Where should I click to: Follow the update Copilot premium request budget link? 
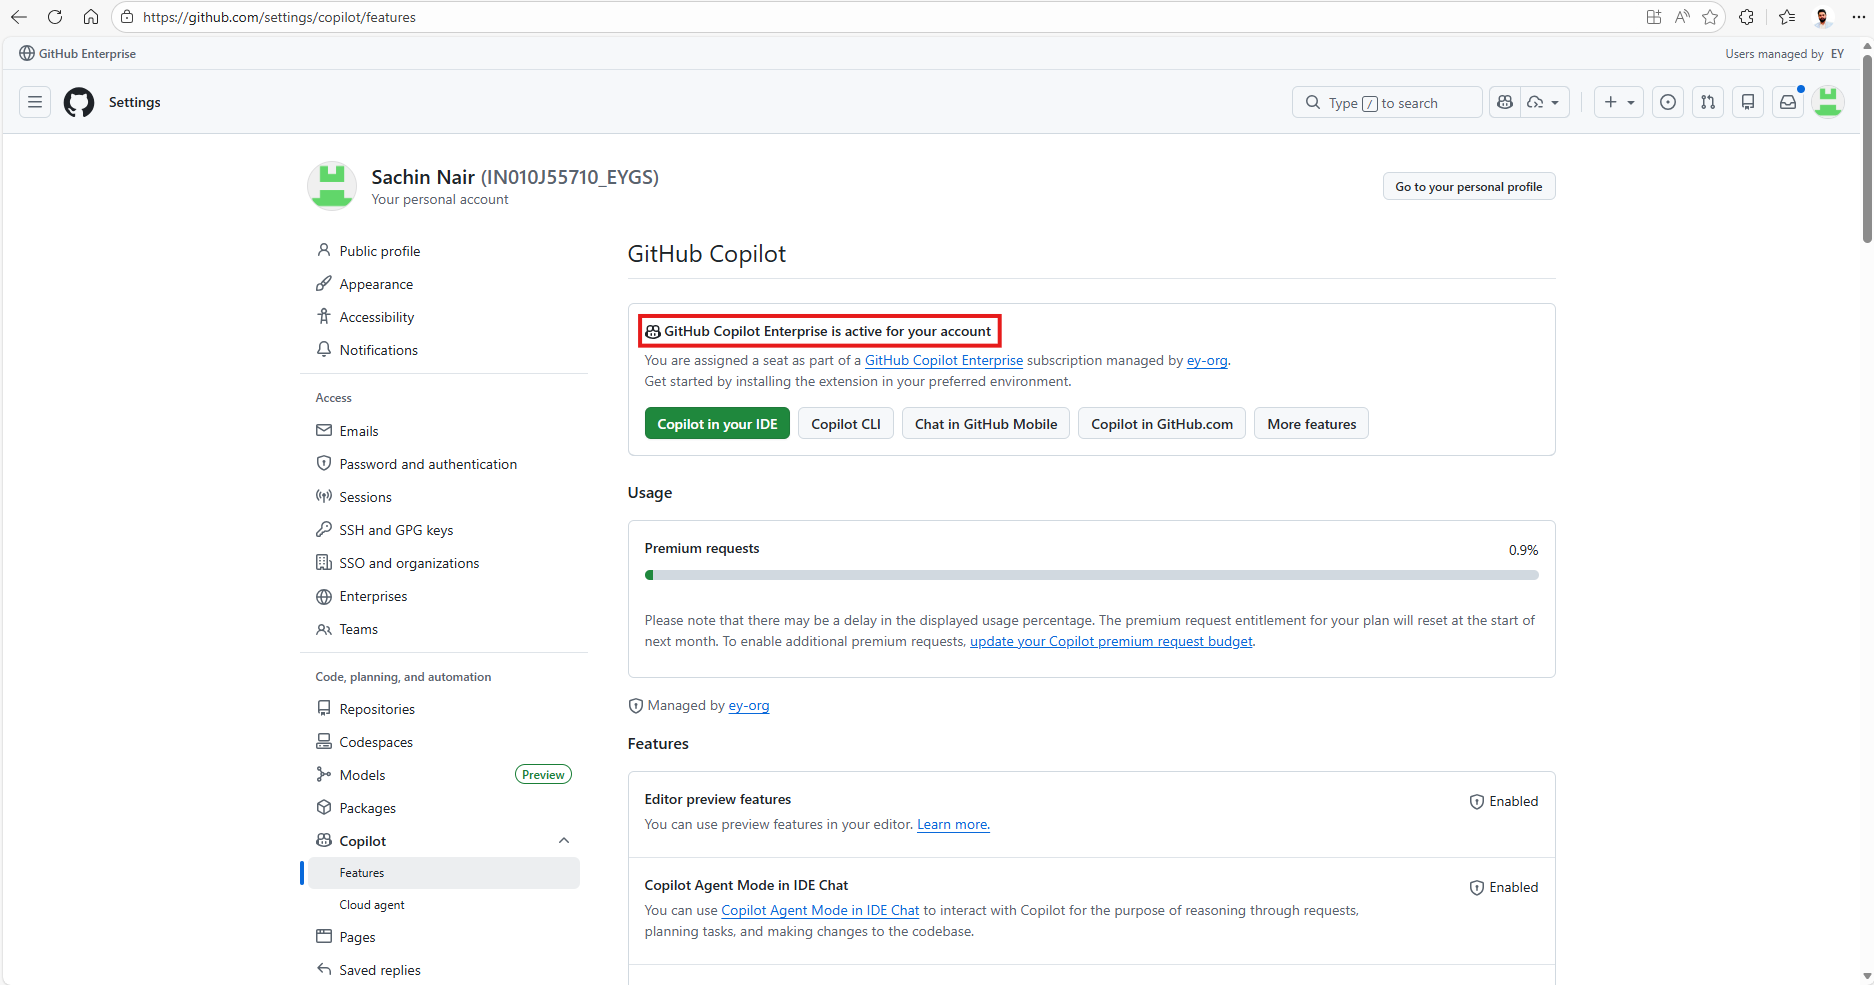[x=1110, y=641]
